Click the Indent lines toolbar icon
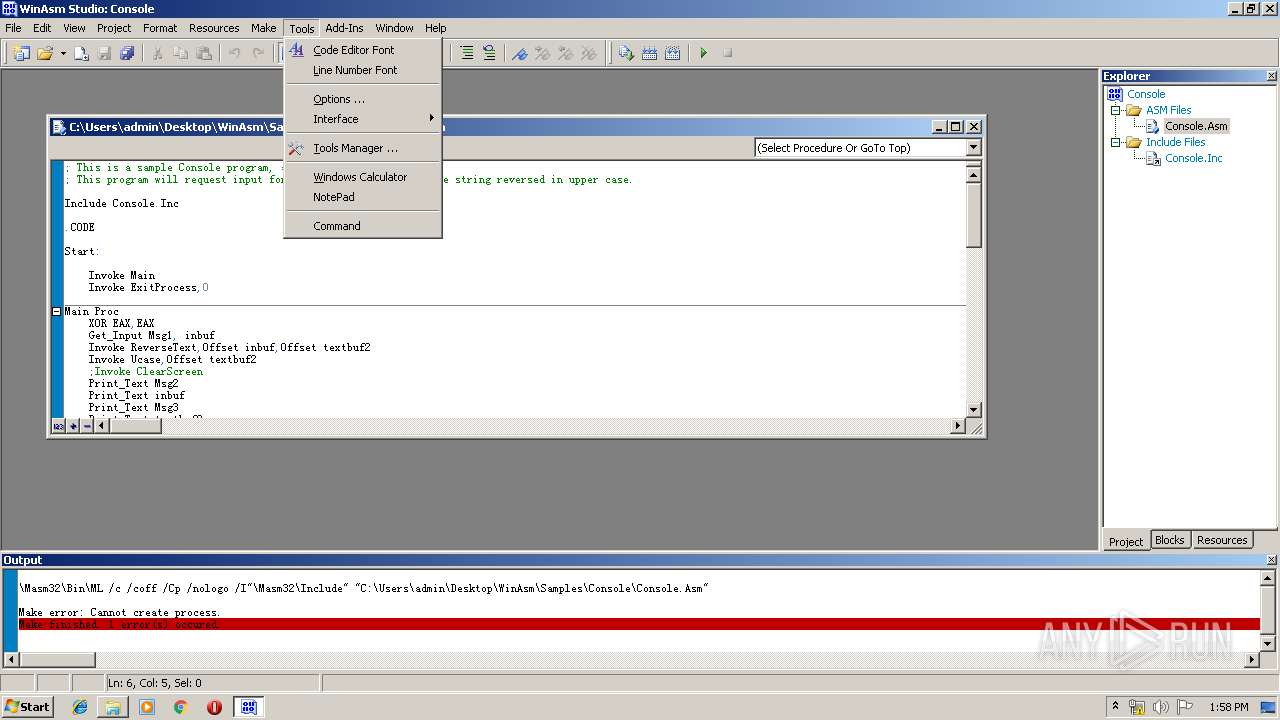The width and height of the screenshot is (1280, 720). tap(467, 53)
